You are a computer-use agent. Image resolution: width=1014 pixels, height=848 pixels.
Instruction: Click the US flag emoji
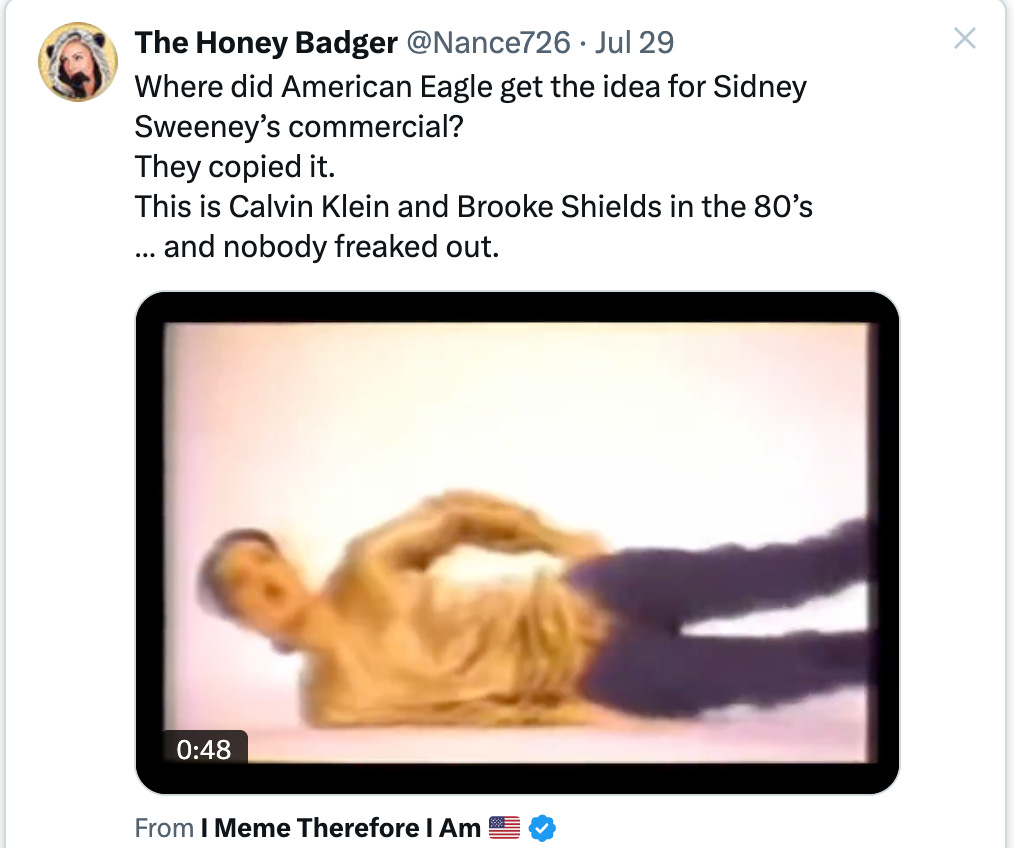coord(504,827)
